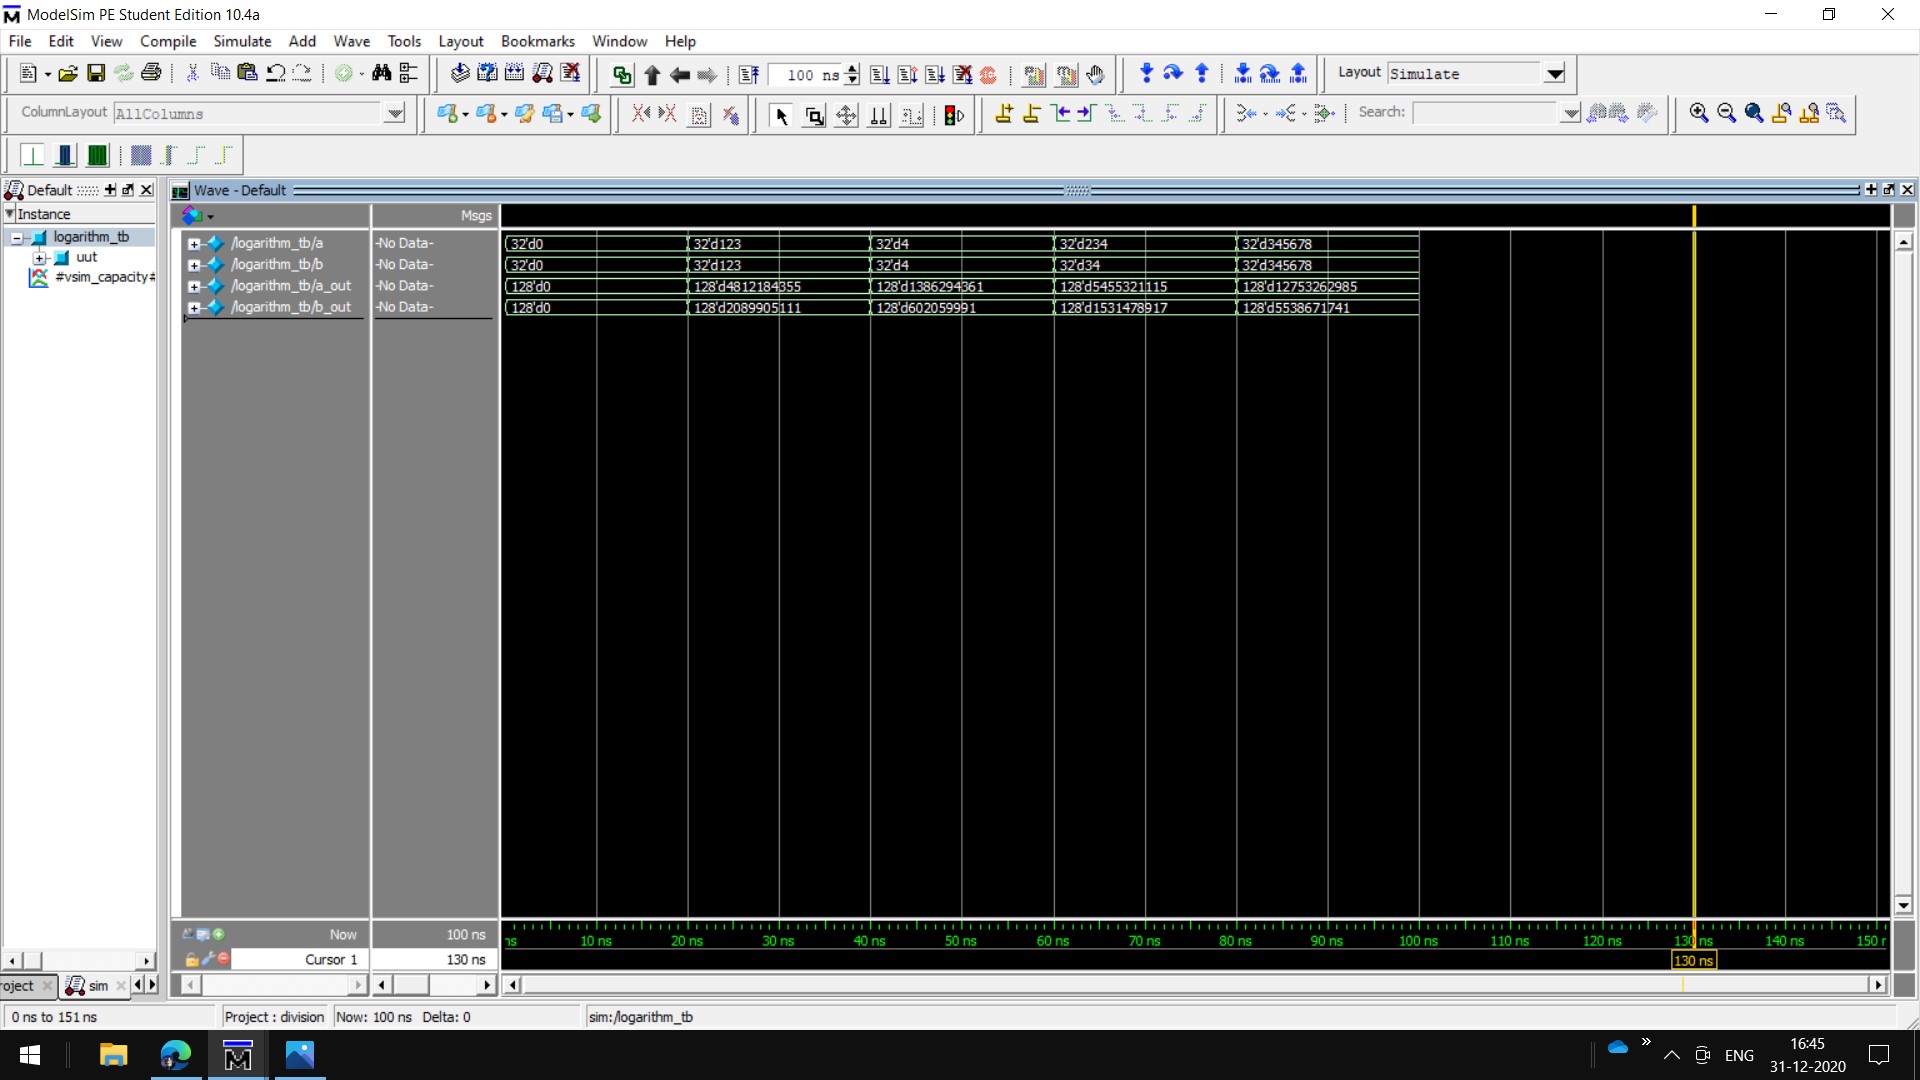Expand the /logarithm_tb/a_out signal
Screen dimensions: 1920x1080
(x=194, y=287)
